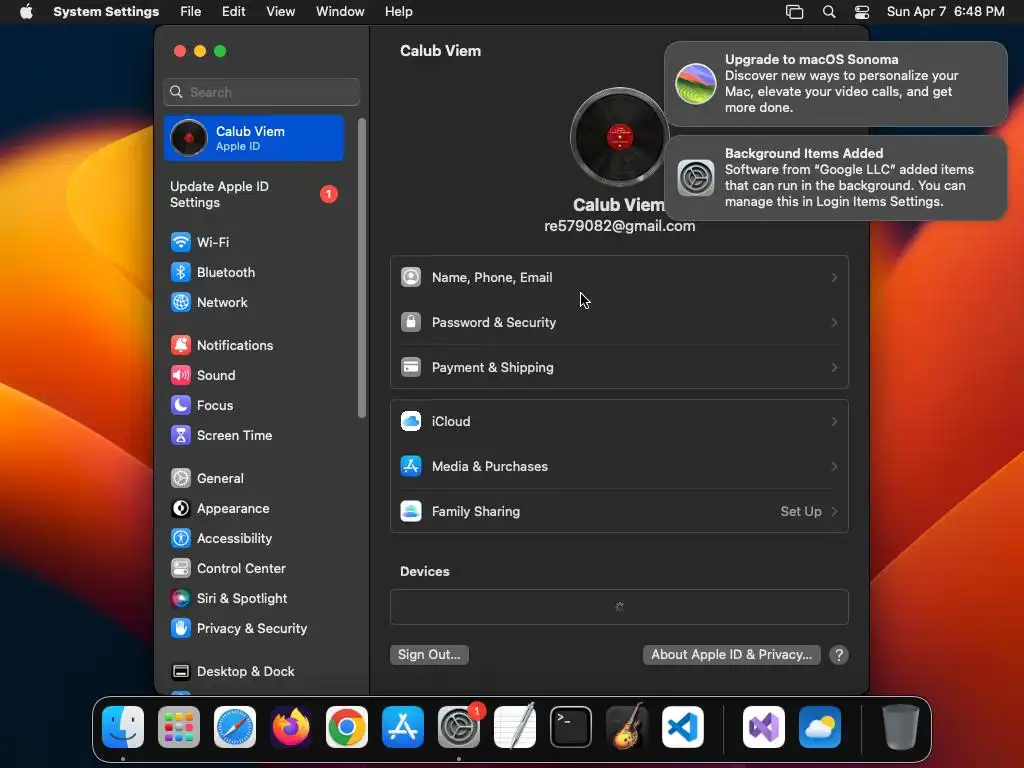Click the Sign Out button

click(429, 654)
